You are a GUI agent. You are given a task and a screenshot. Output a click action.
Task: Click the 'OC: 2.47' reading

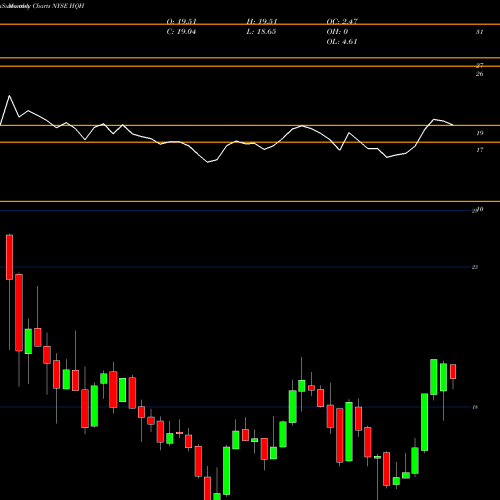pos(342,22)
